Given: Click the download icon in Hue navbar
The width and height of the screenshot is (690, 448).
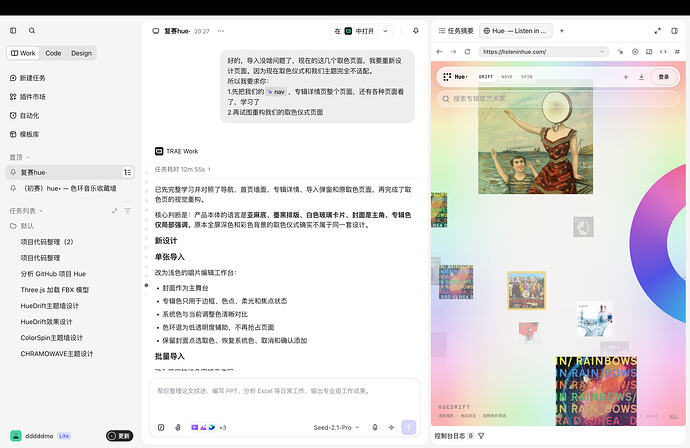Looking at the screenshot, I should (641, 77).
